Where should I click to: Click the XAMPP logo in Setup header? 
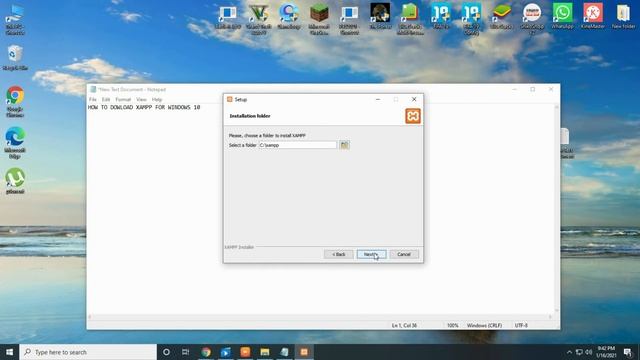click(x=413, y=116)
